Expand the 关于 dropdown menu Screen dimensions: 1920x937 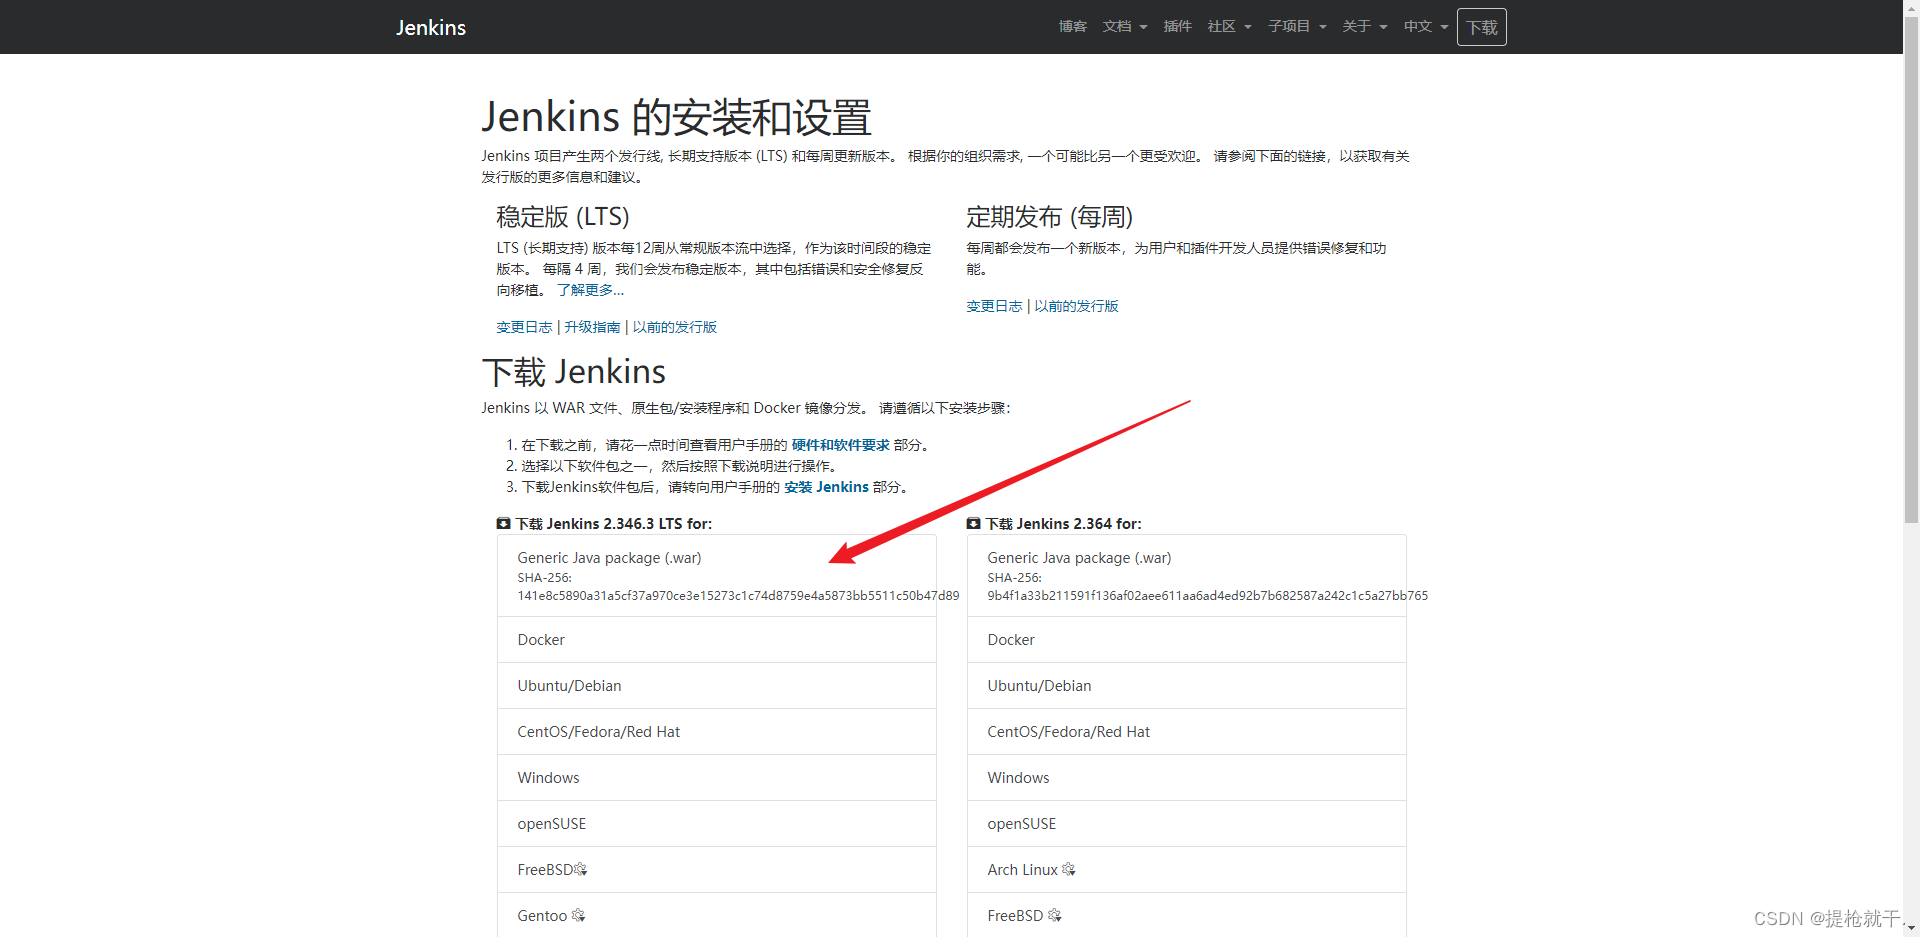[x=1365, y=27]
